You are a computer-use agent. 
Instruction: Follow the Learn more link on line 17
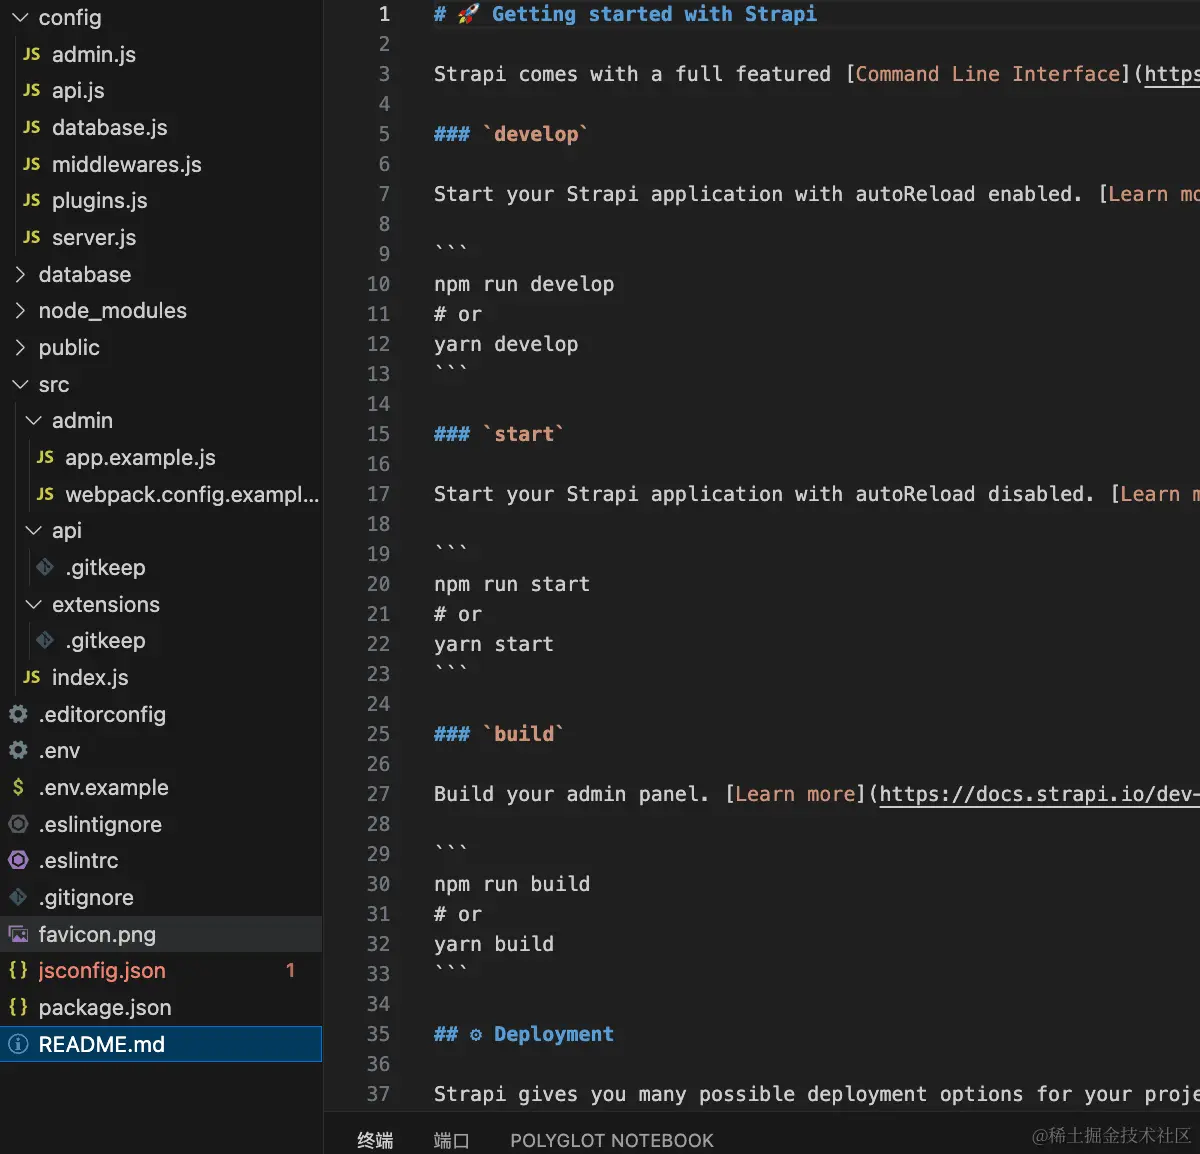coord(1161,494)
